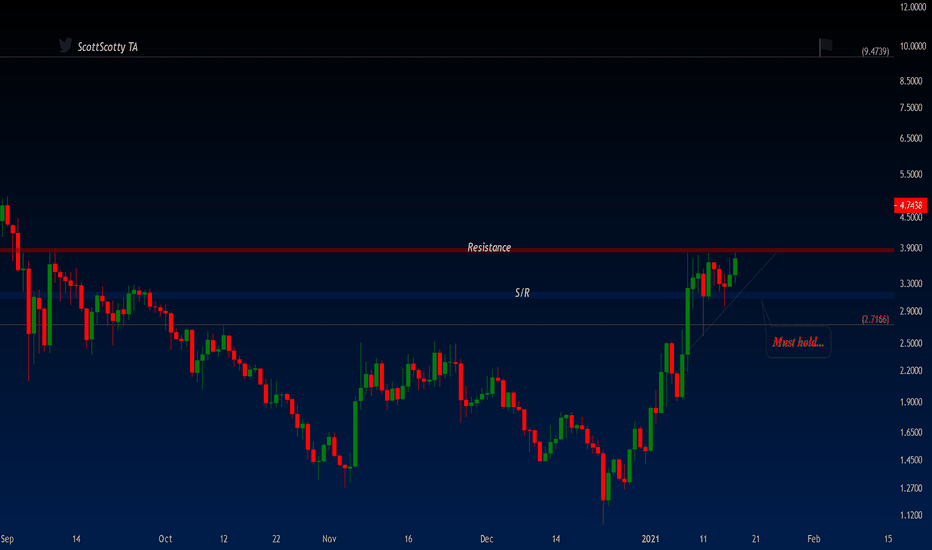Click the 1.6500 price axis label
This screenshot has height=550, width=932.
coord(911,432)
